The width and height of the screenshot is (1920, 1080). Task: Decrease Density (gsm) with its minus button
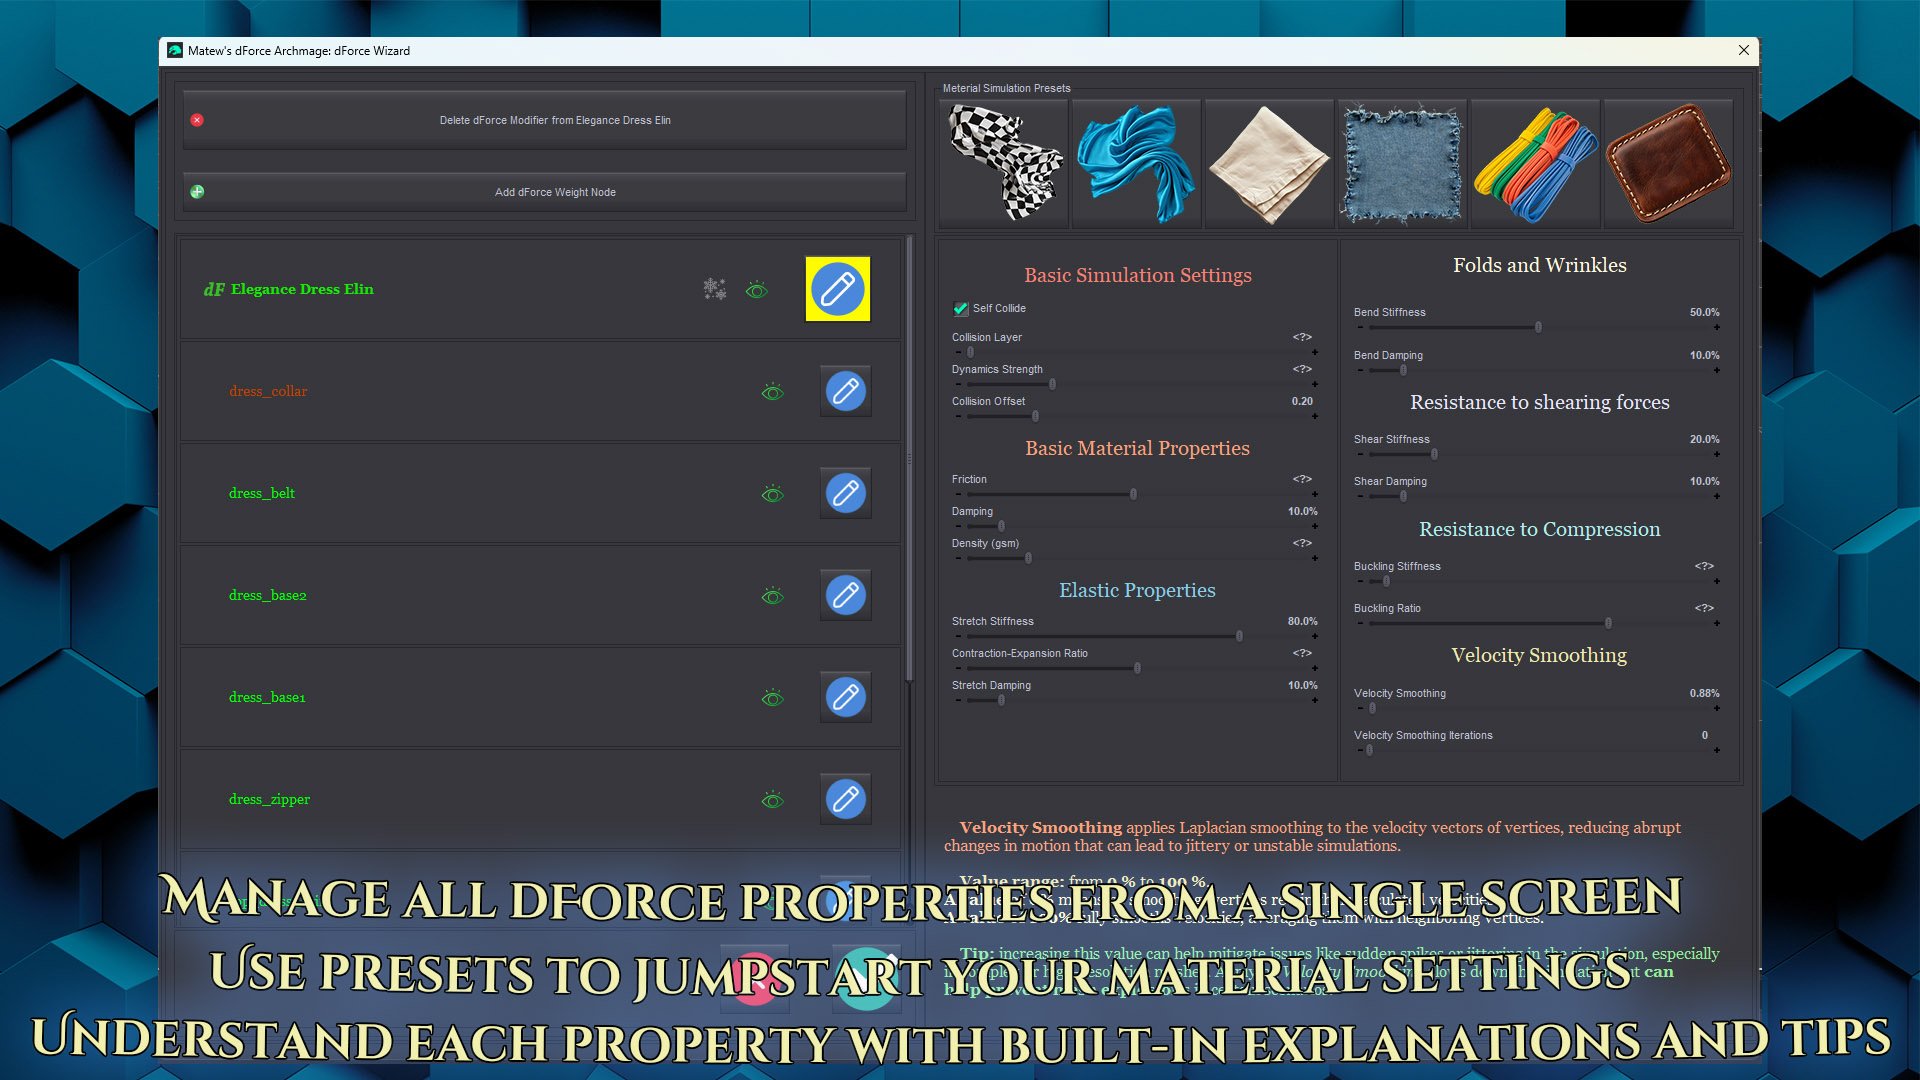(x=958, y=558)
